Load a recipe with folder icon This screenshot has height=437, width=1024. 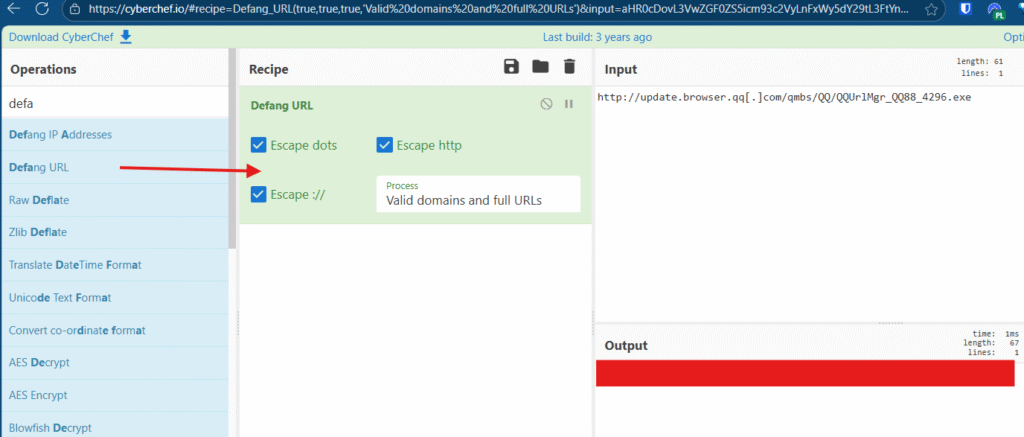tap(540, 67)
